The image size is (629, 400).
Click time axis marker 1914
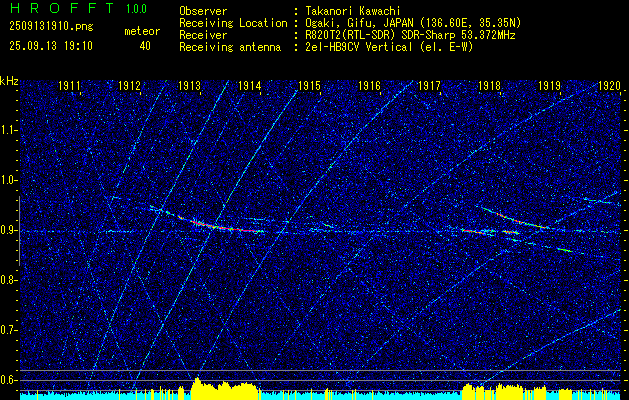250,85
